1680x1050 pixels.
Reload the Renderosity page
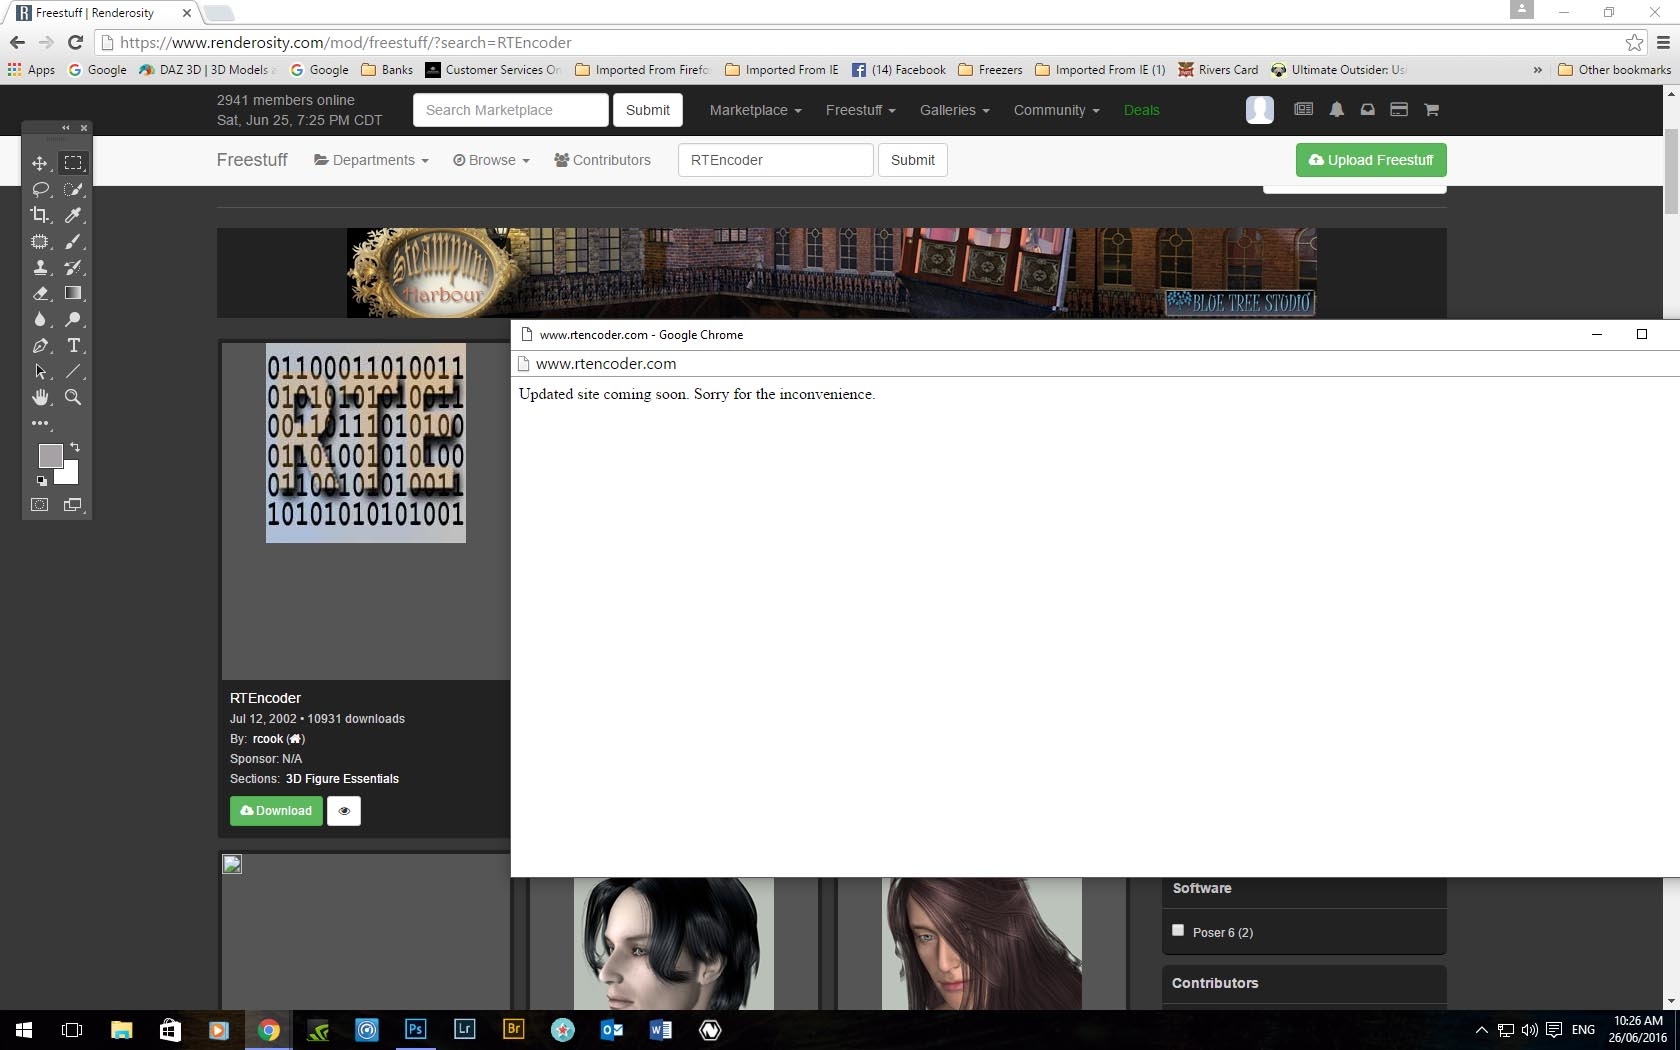coord(75,42)
